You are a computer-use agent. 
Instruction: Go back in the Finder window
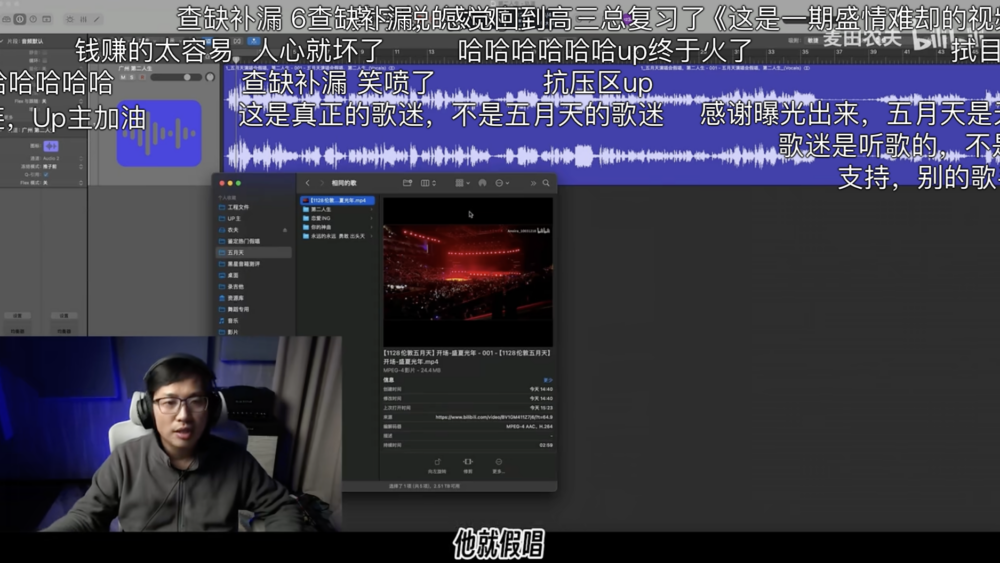pyautogui.click(x=307, y=183)
